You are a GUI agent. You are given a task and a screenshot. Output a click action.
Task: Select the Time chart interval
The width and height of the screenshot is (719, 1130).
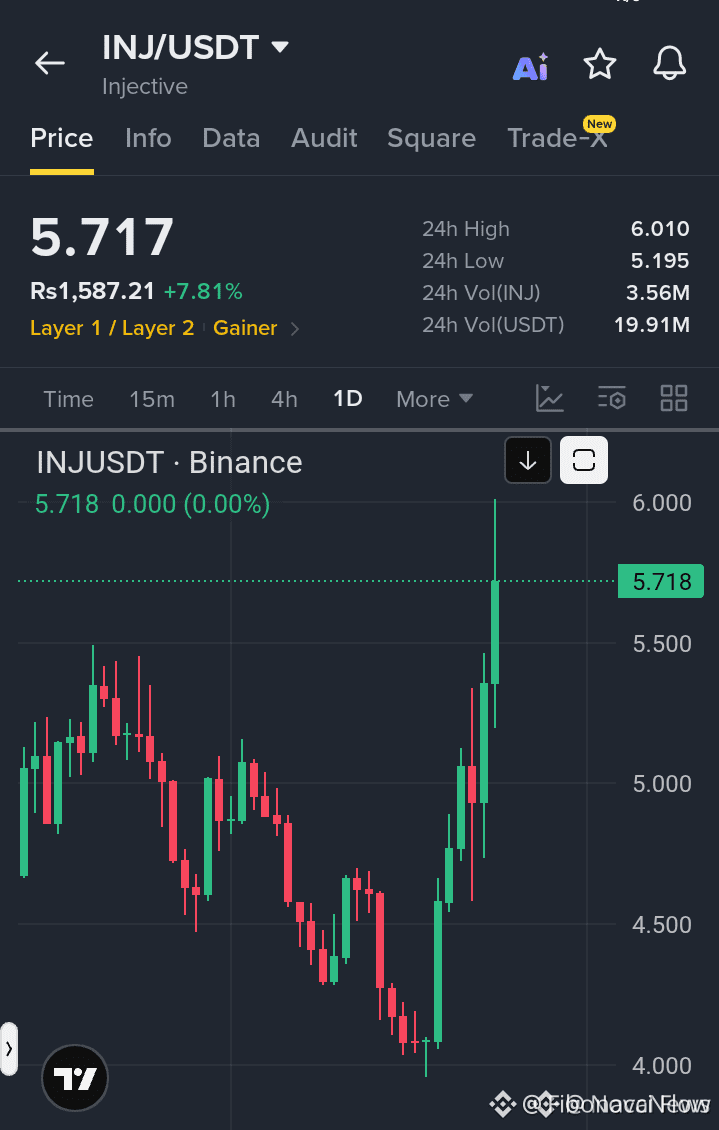68,399
